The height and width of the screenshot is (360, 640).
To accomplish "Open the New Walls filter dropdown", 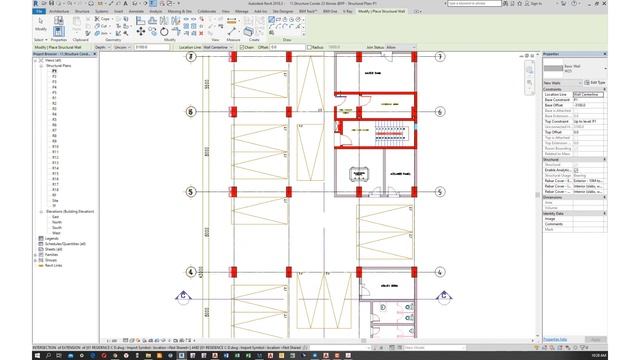I will [562, 83].
